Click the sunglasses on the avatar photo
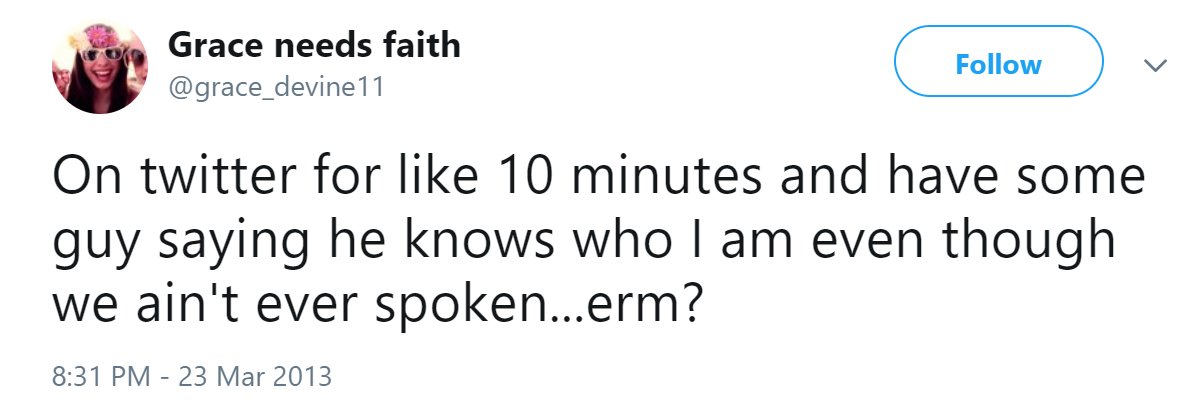The image size is (1196, 415). pyautogui.click(x=111, y=55)
